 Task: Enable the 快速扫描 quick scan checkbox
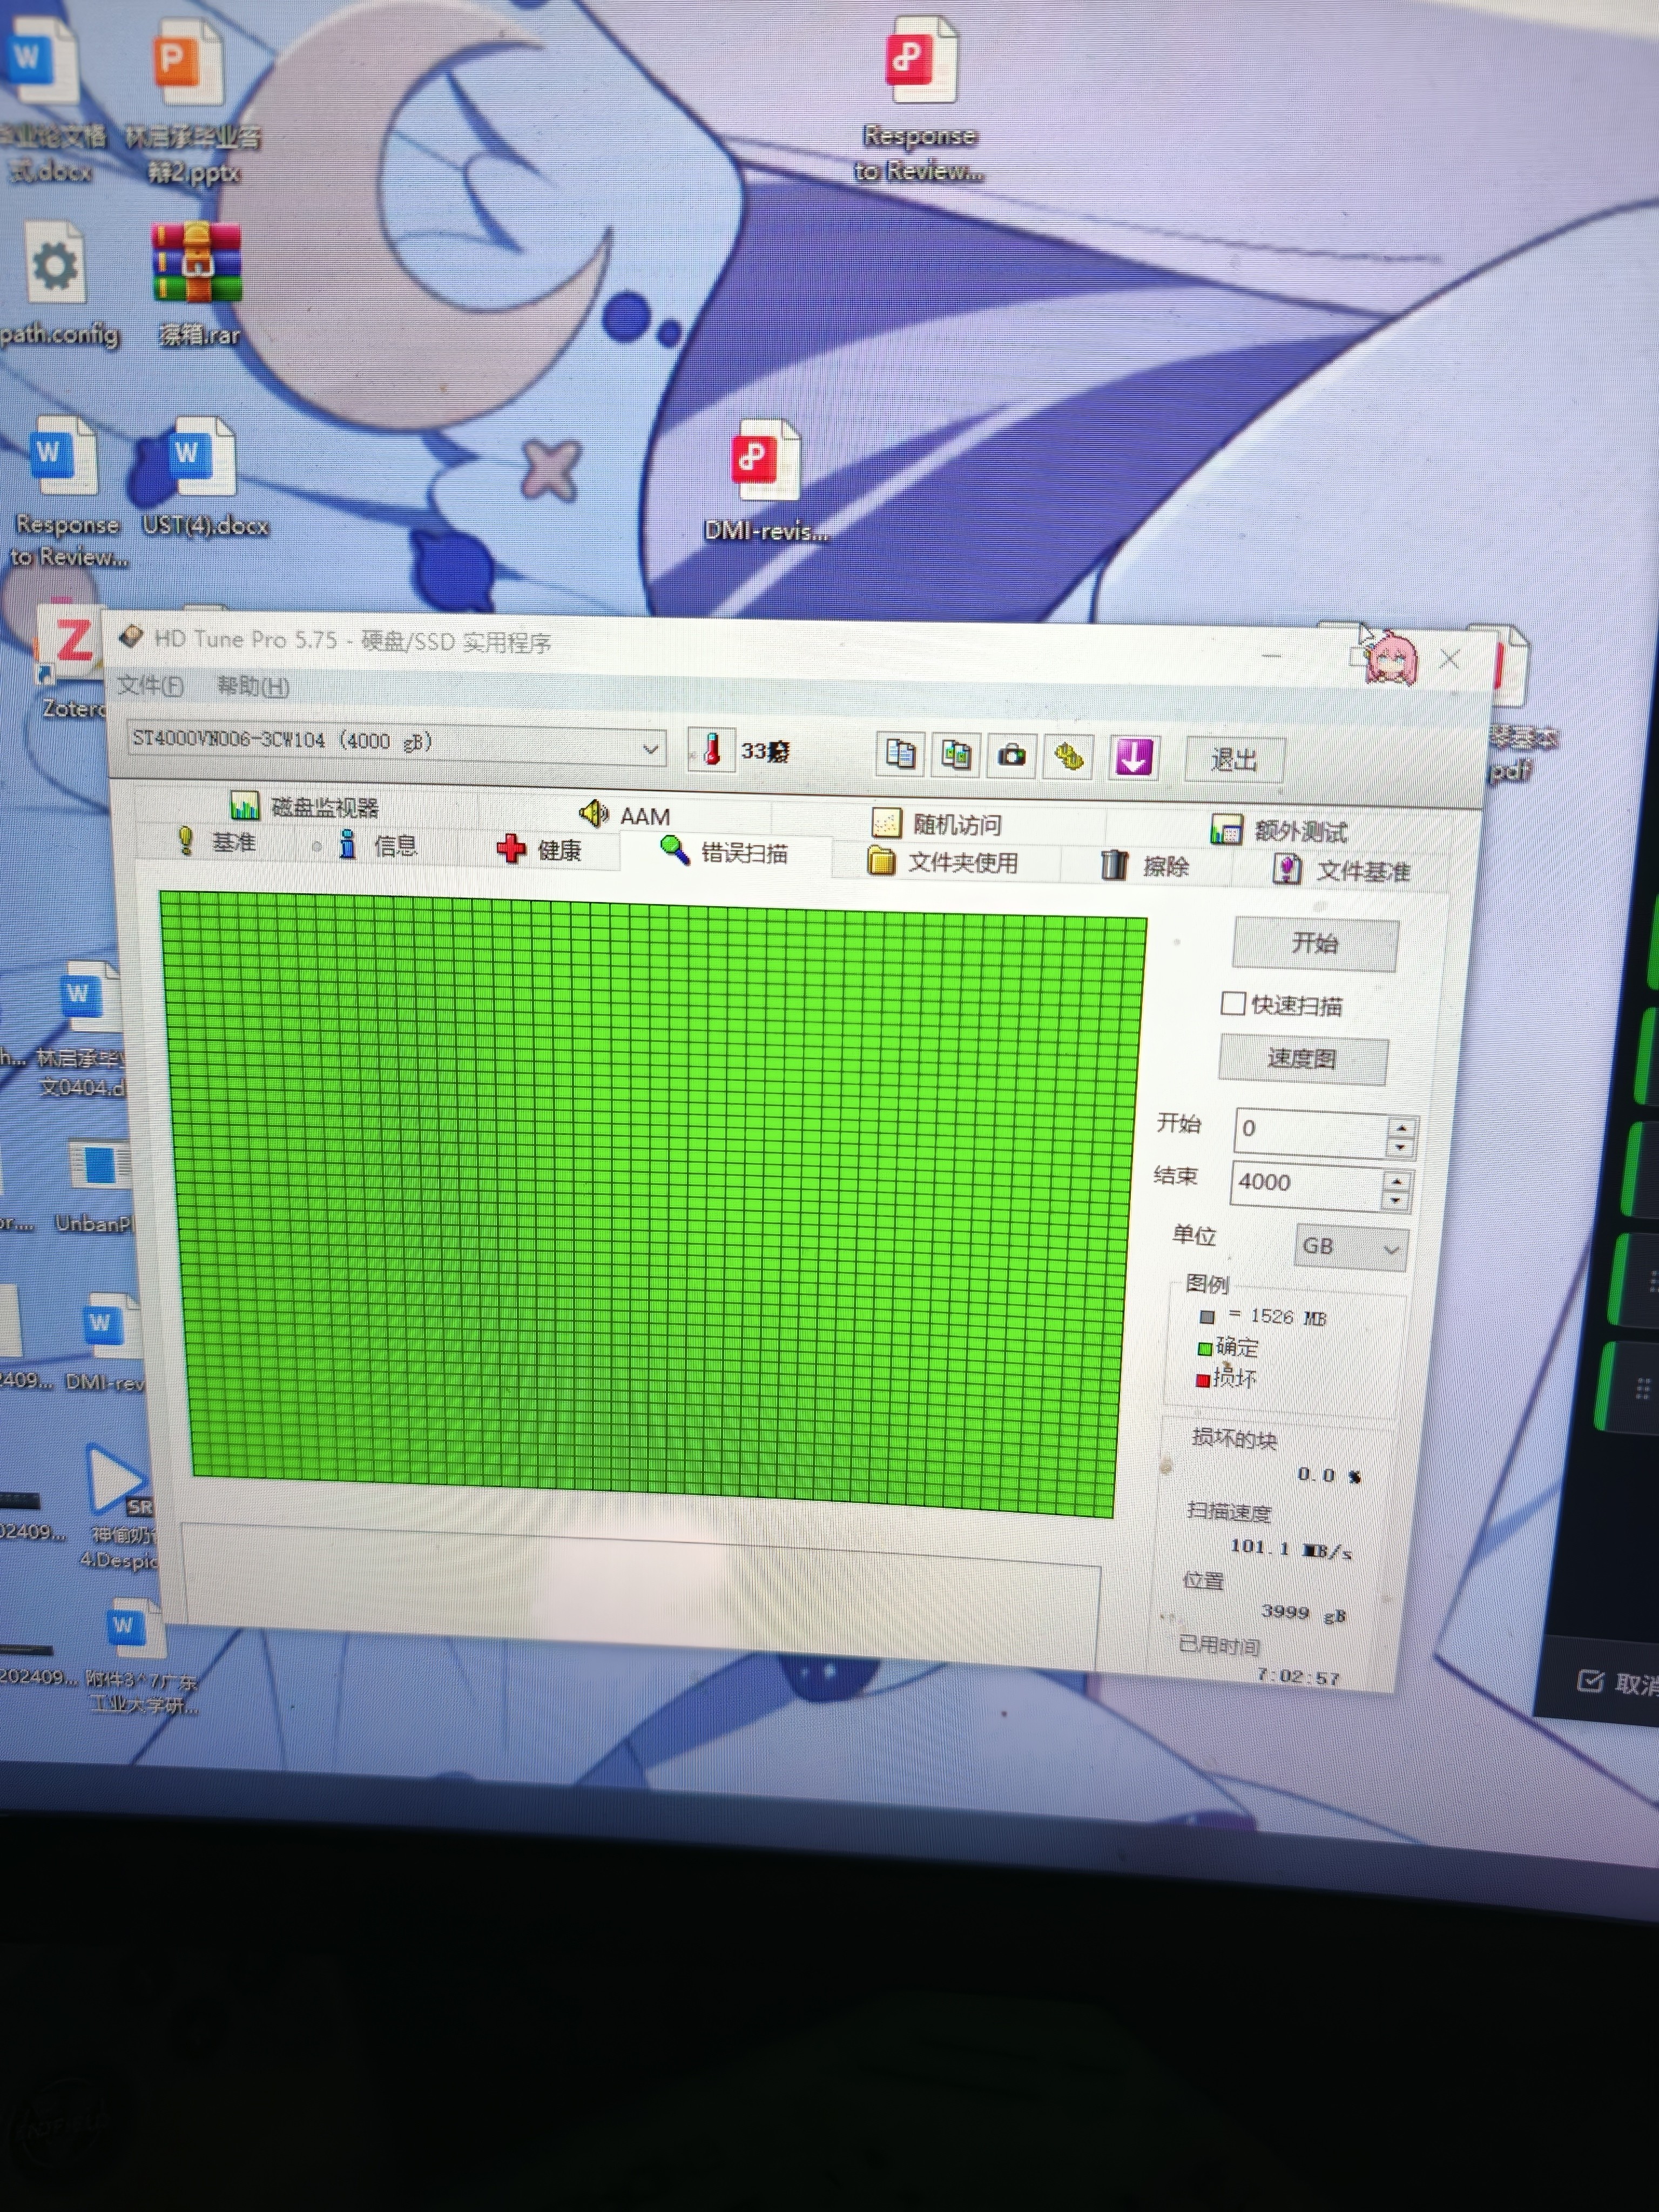(1232, 1003)
